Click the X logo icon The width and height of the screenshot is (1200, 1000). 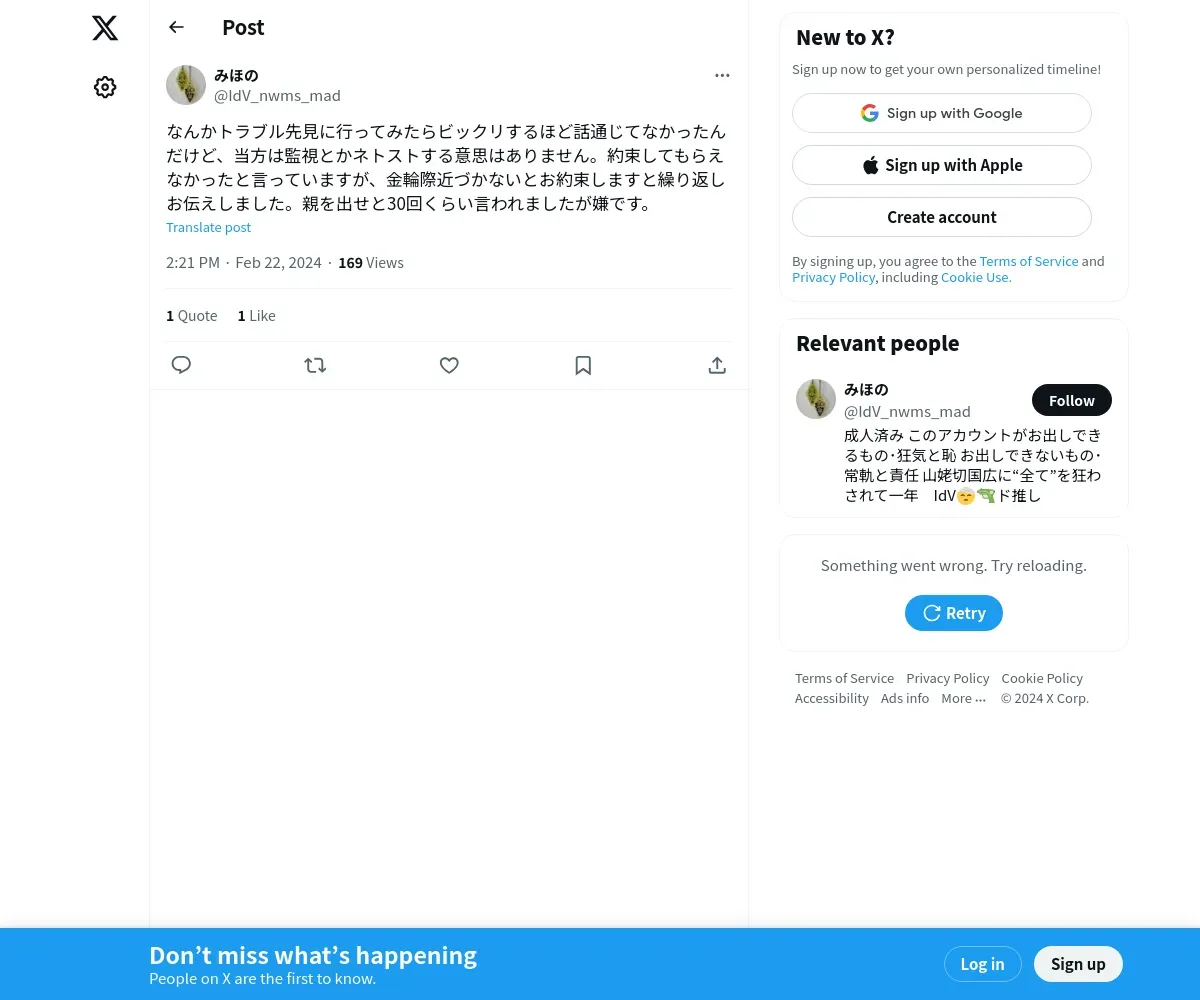tap(105, 28)
